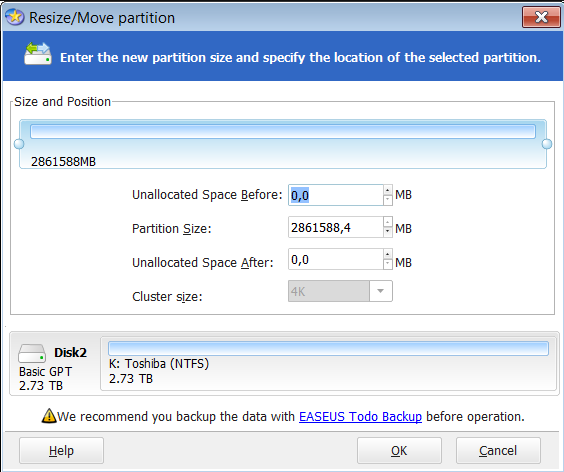This screenshot has width=564, height=472.
Task: Click the resize partition drive icon in banner
Action: point(38,54)
